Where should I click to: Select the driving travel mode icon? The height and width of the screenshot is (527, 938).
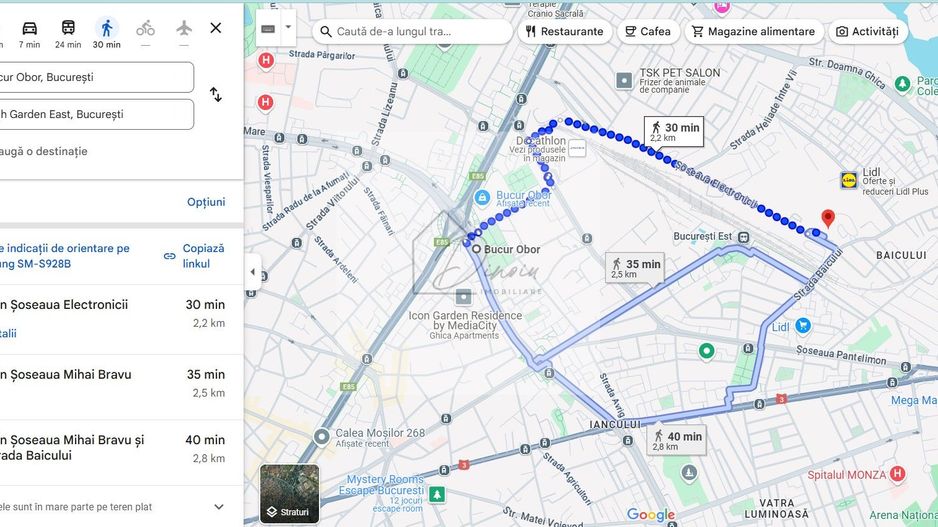(x=29, y=28)
